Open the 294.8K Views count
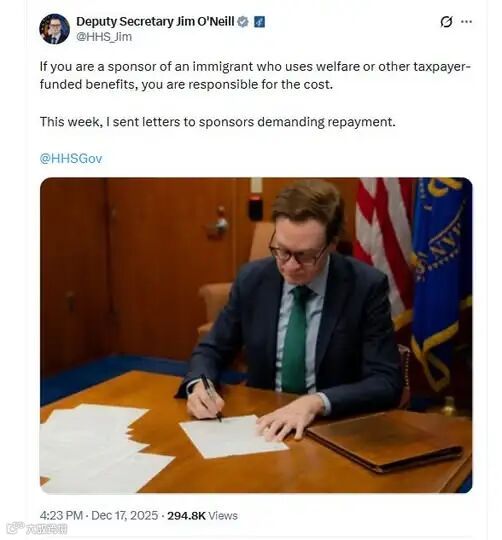Screen dimensions: 502x540 pos(202,516)
